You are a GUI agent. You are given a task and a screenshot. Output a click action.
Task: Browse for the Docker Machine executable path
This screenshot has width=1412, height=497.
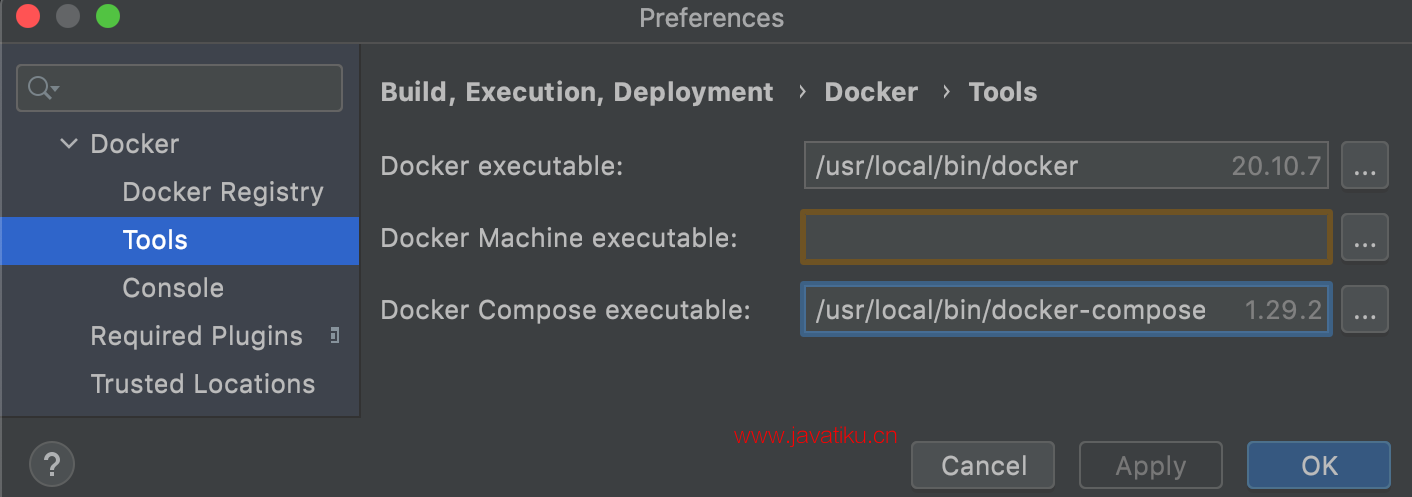[x=1364, y=238]
